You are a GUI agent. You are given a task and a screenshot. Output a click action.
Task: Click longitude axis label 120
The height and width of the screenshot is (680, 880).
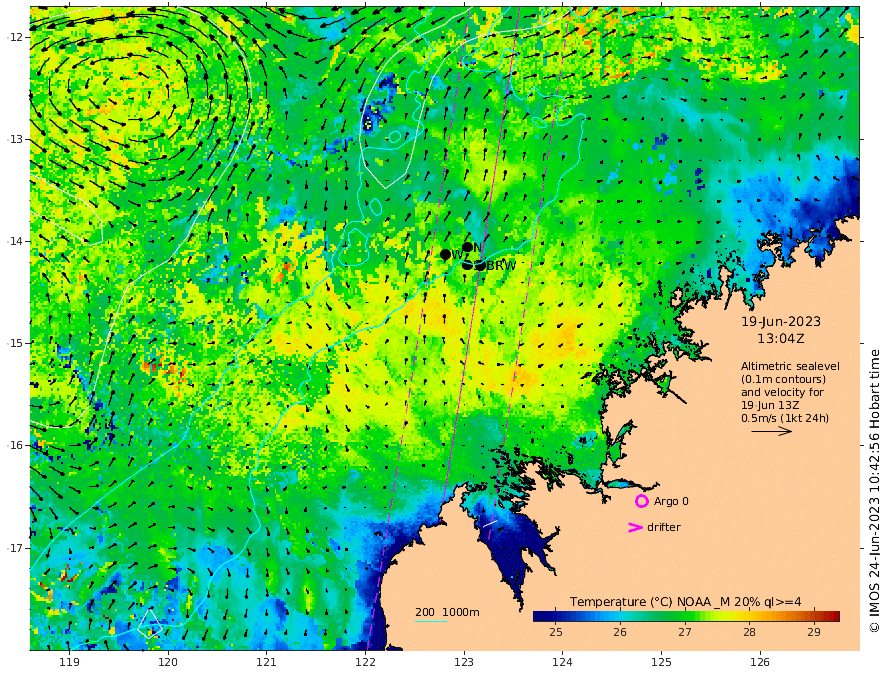(168, 662)
